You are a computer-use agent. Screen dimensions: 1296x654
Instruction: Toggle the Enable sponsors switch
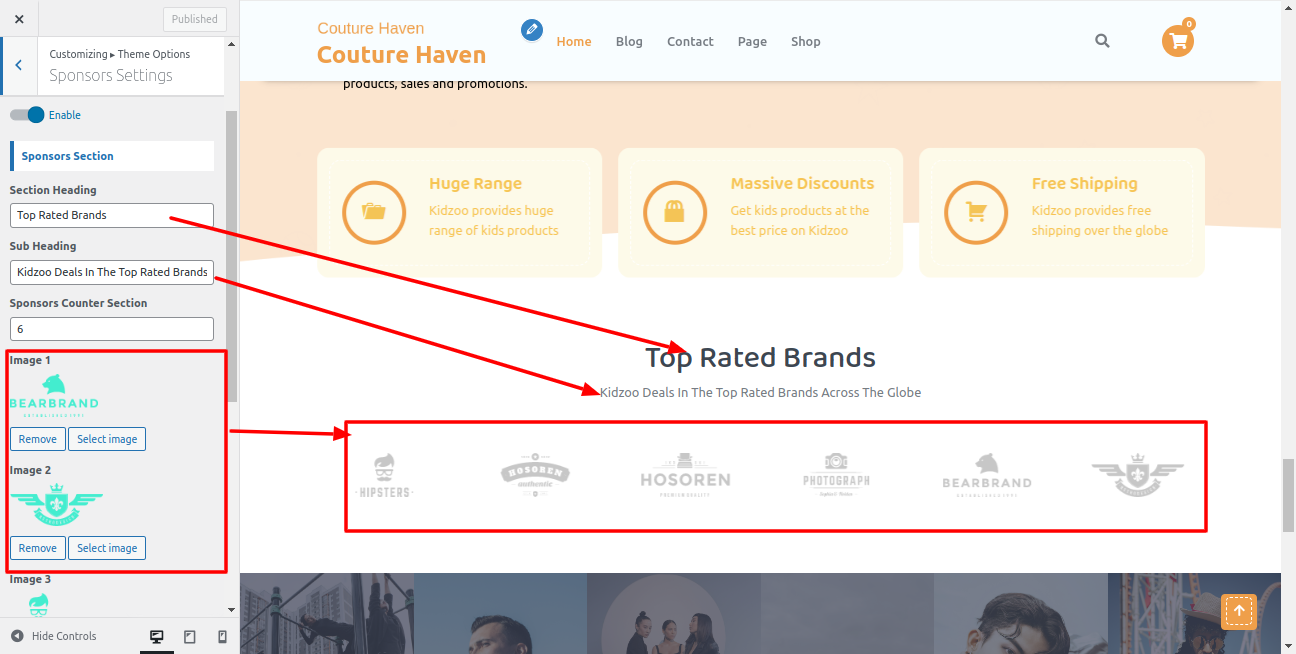coord(27,115)
